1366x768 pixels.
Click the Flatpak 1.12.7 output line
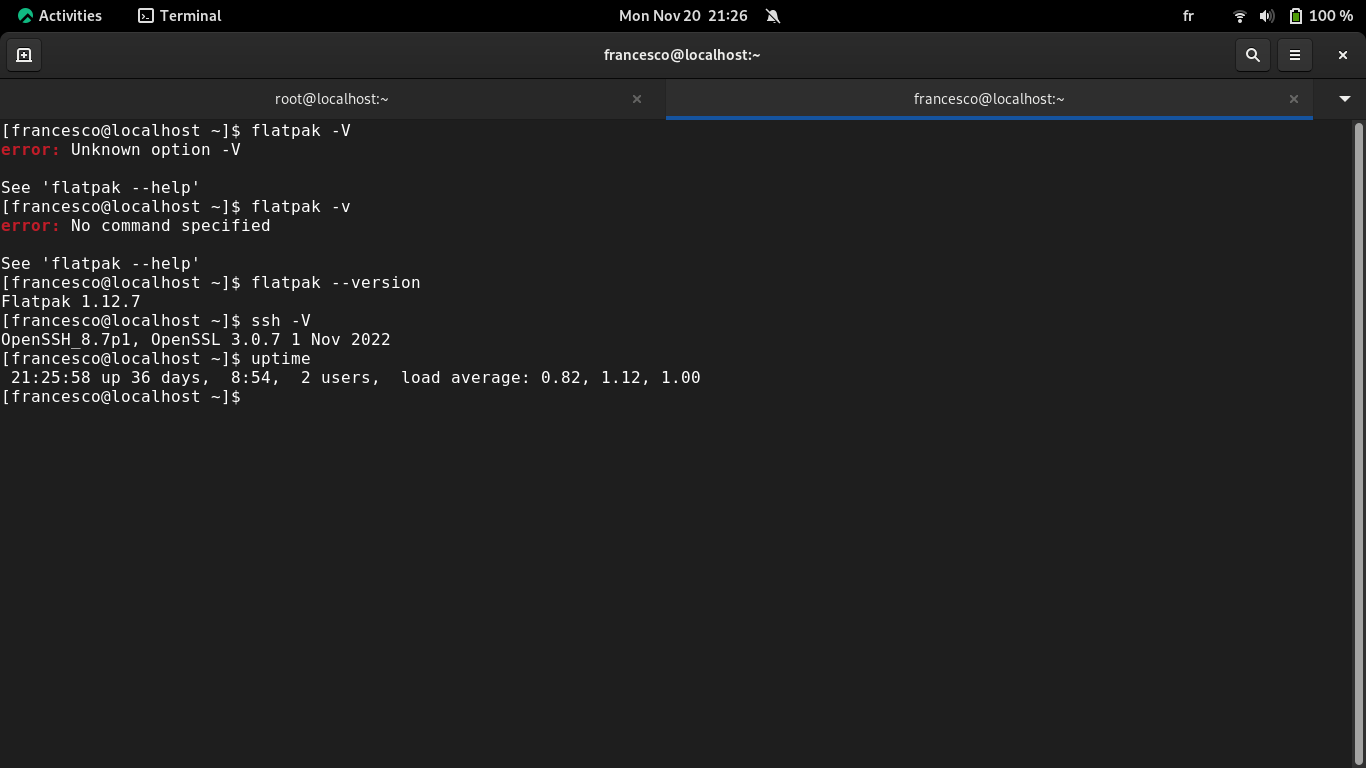tap(71, 302)
